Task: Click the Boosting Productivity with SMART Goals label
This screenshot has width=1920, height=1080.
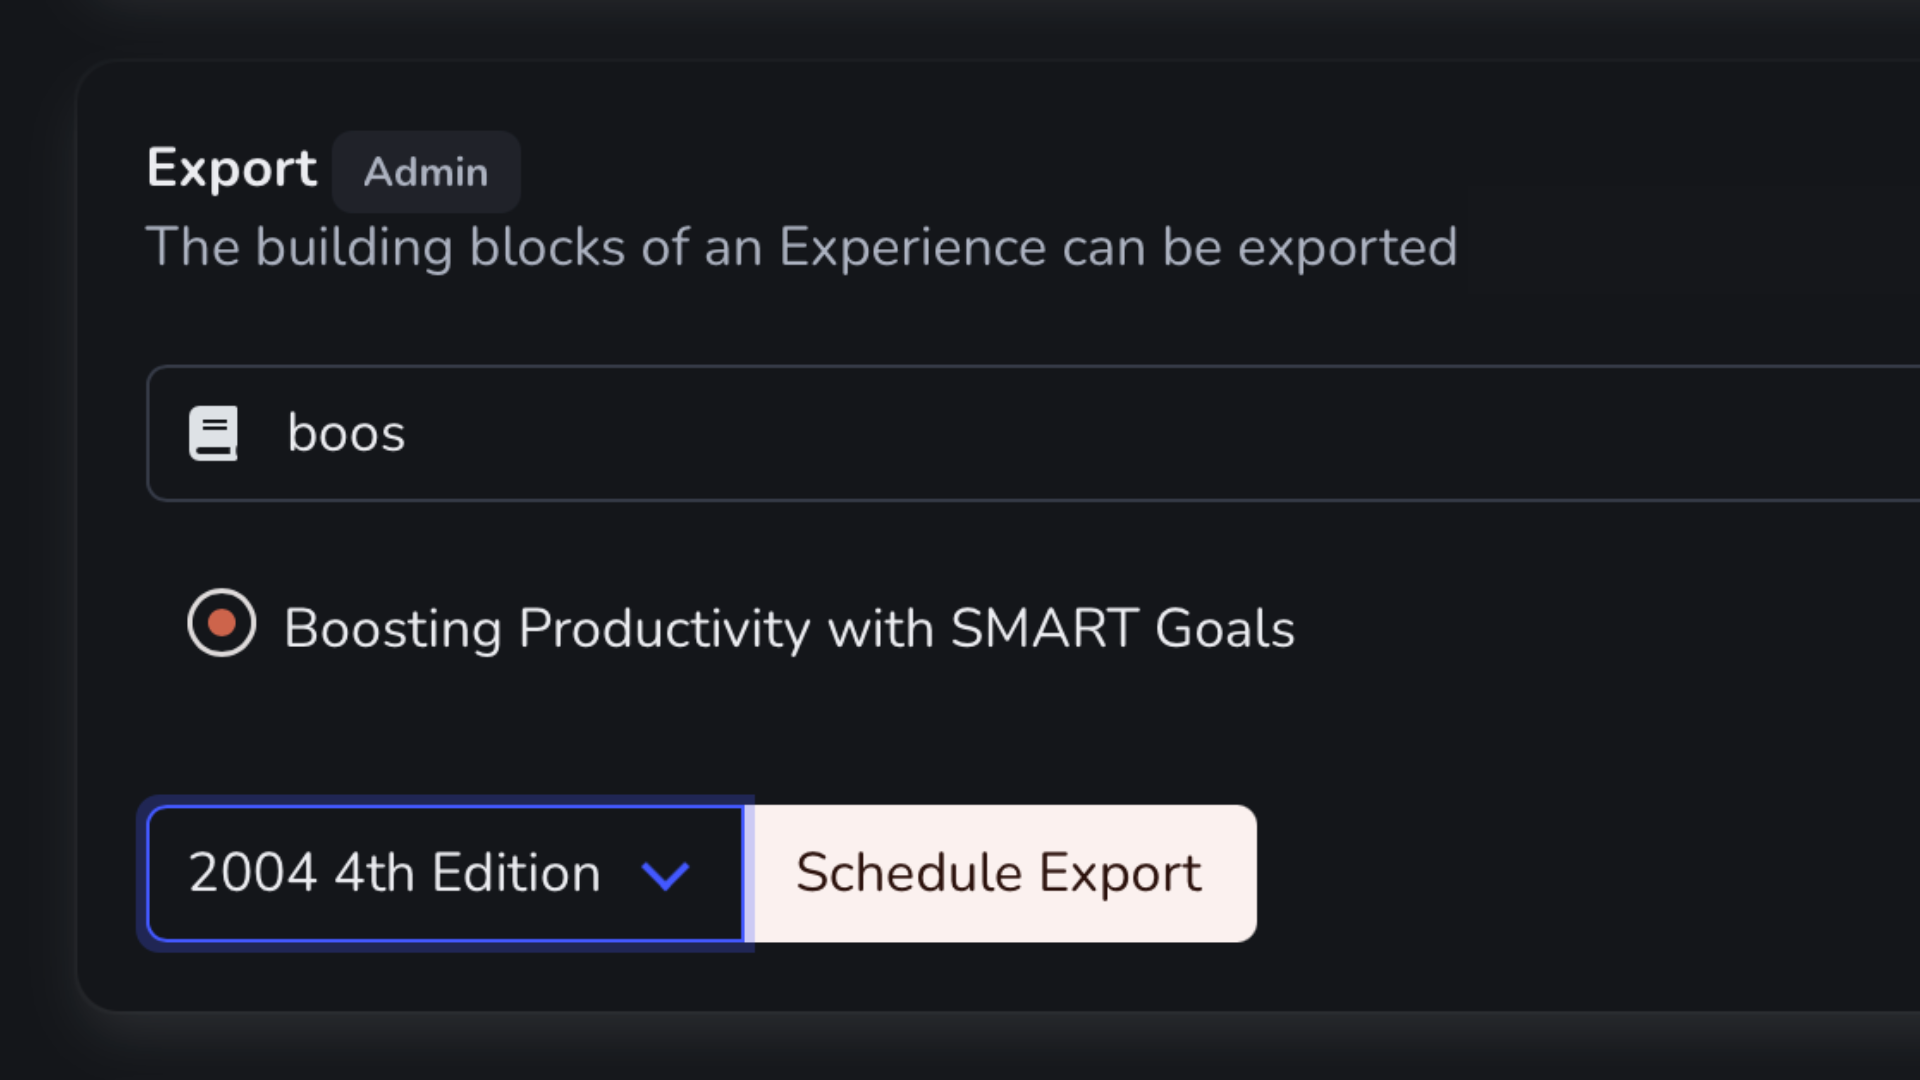Action: click(x=788, y=627)
